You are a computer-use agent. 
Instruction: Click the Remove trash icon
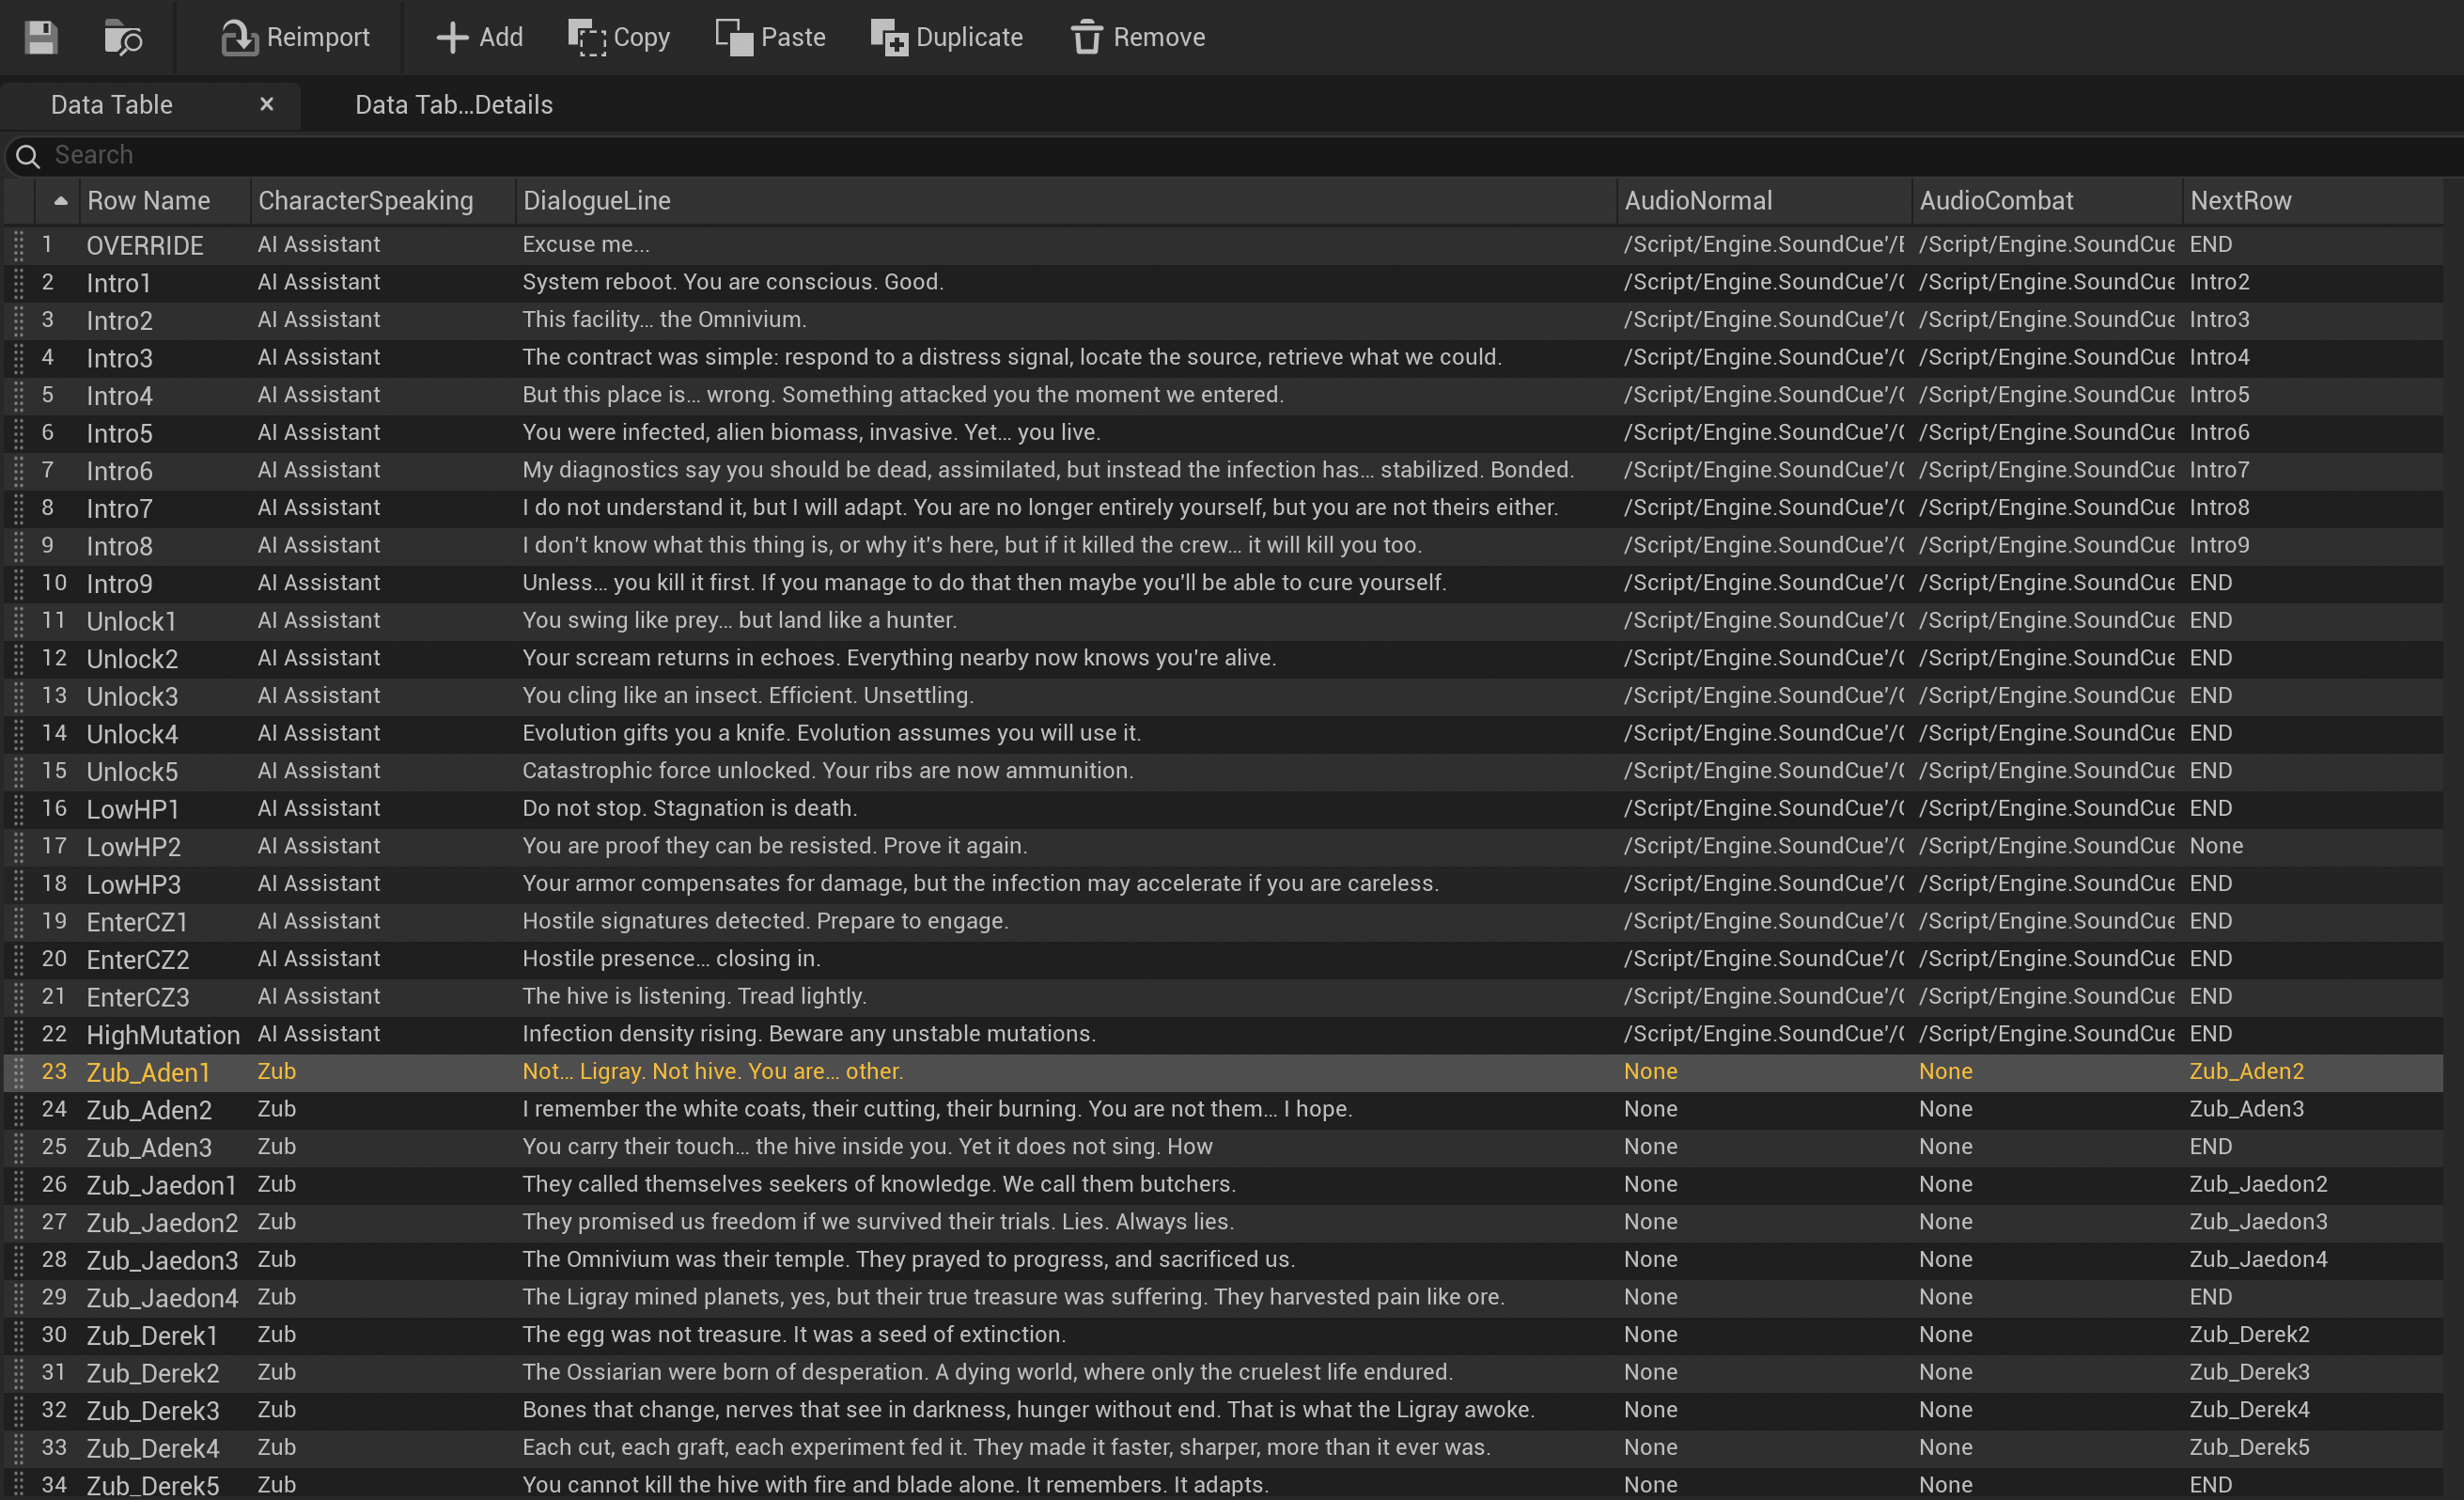coord(1087,38)
